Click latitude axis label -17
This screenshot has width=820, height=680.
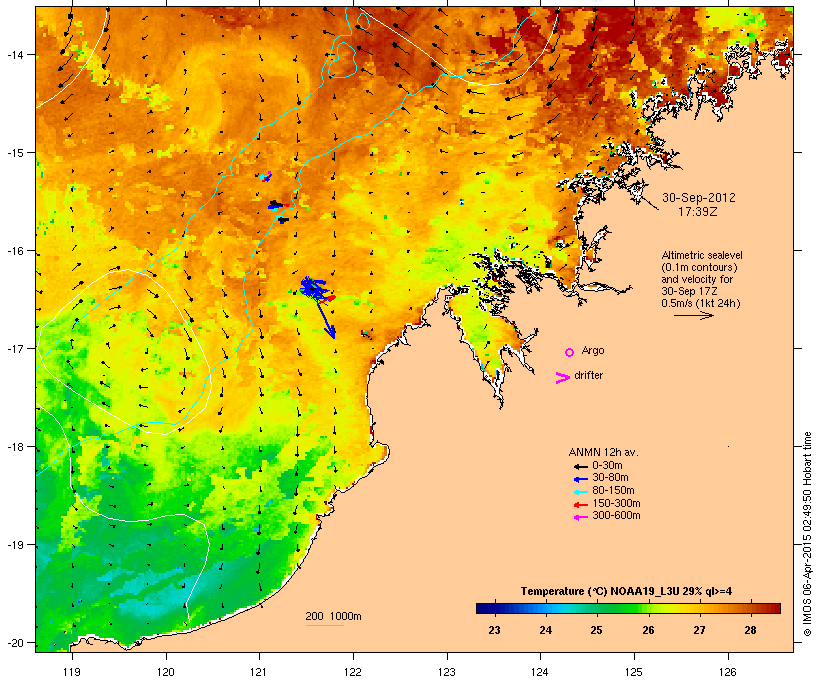[x=15, y=348]
